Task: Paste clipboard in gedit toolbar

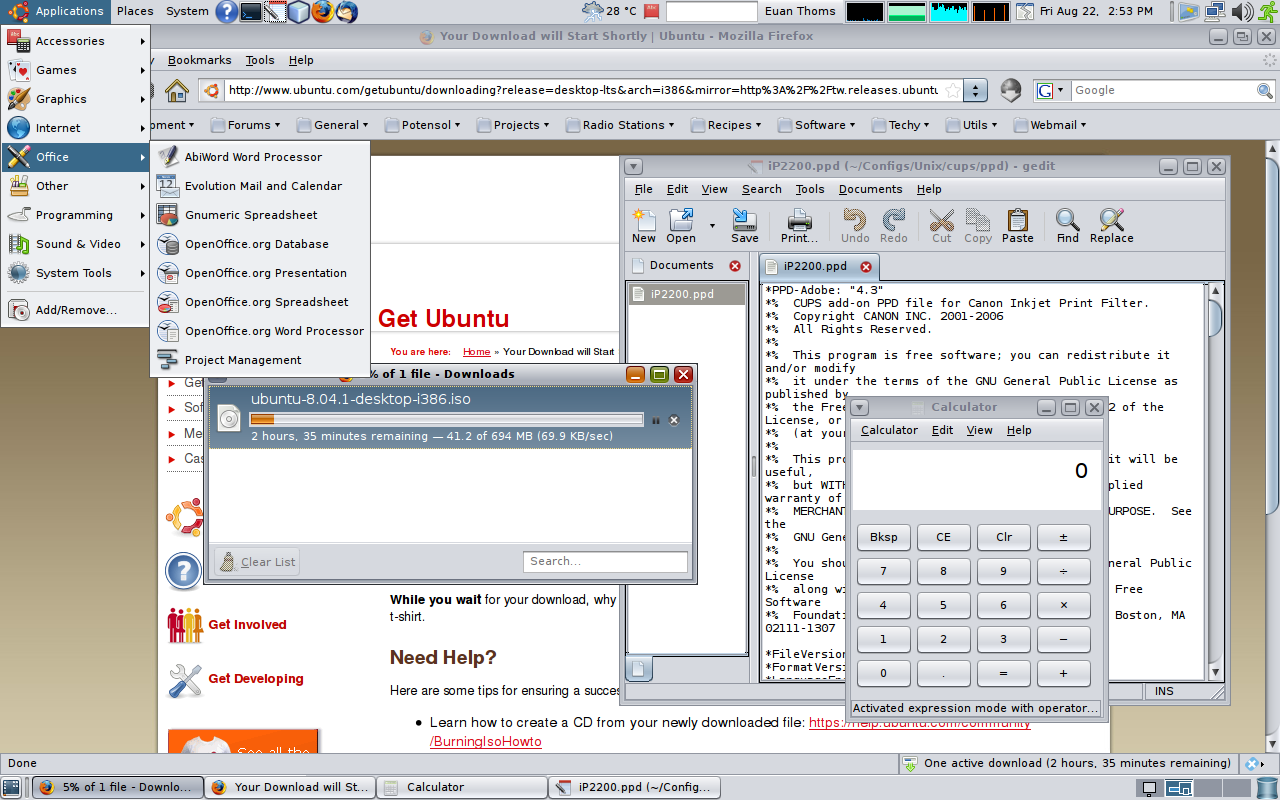Action: click(x=1018, y=225)
